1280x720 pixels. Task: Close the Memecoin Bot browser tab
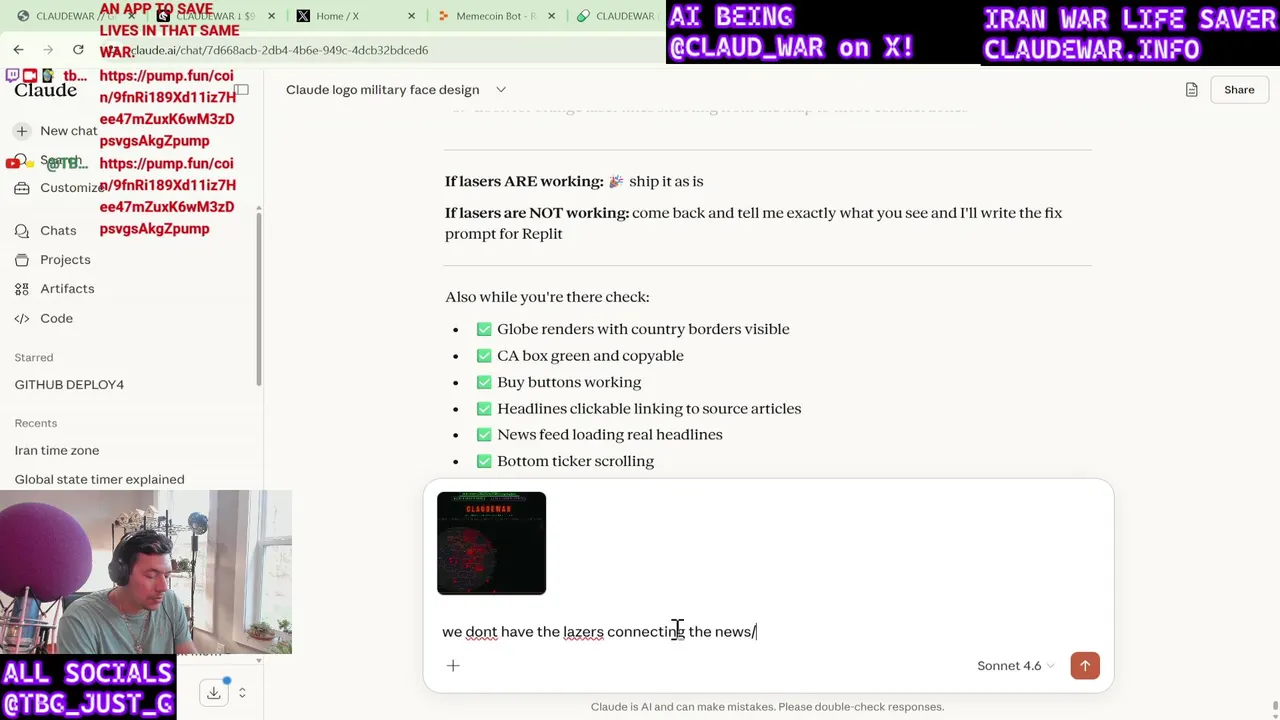point(551,16)
